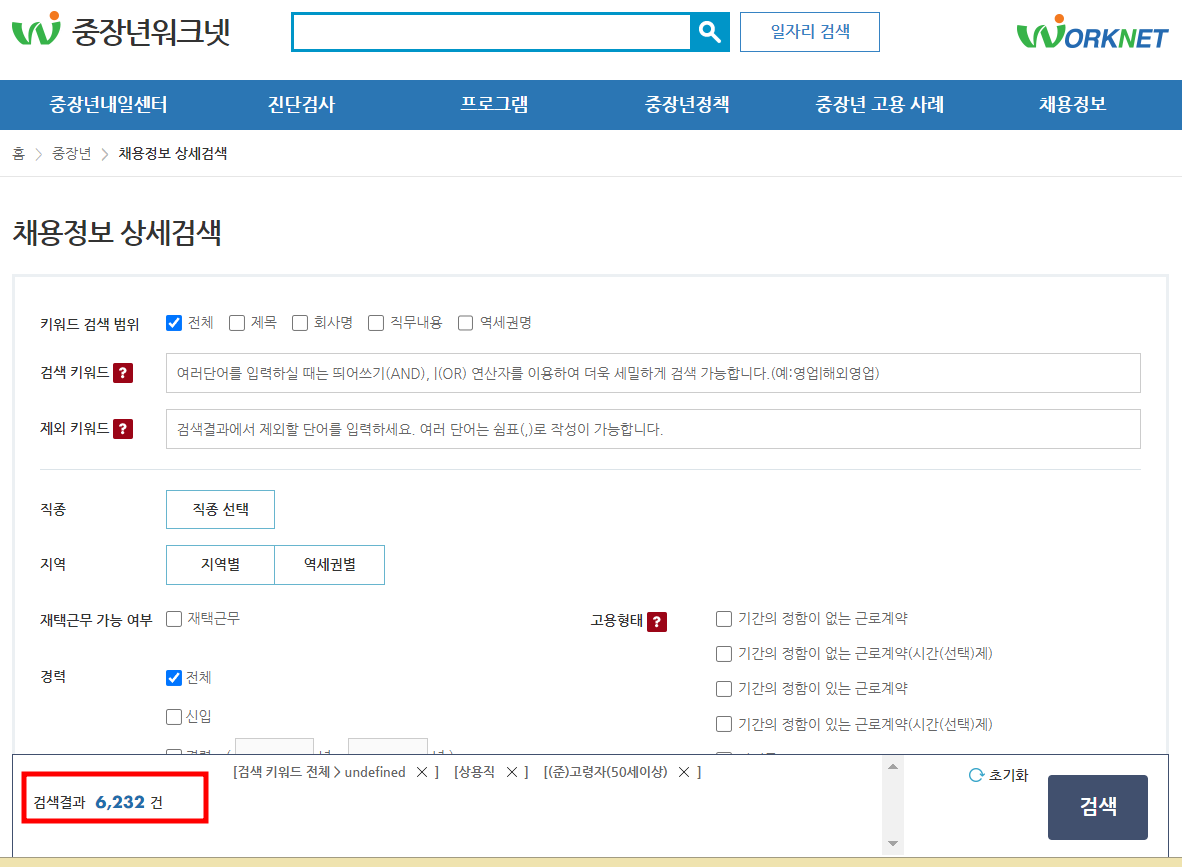Remove the 검색 키워드 전체 undefined filter

[420, 772]
